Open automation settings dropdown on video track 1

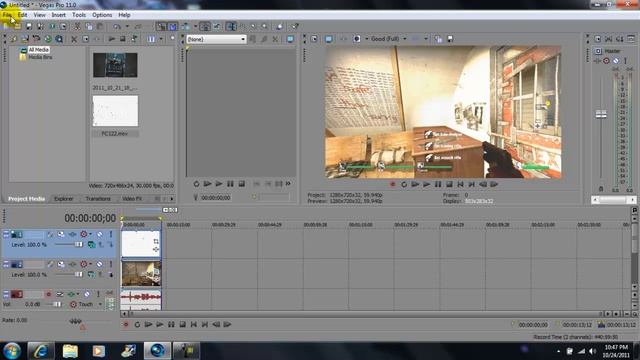(x=91, y=234)
